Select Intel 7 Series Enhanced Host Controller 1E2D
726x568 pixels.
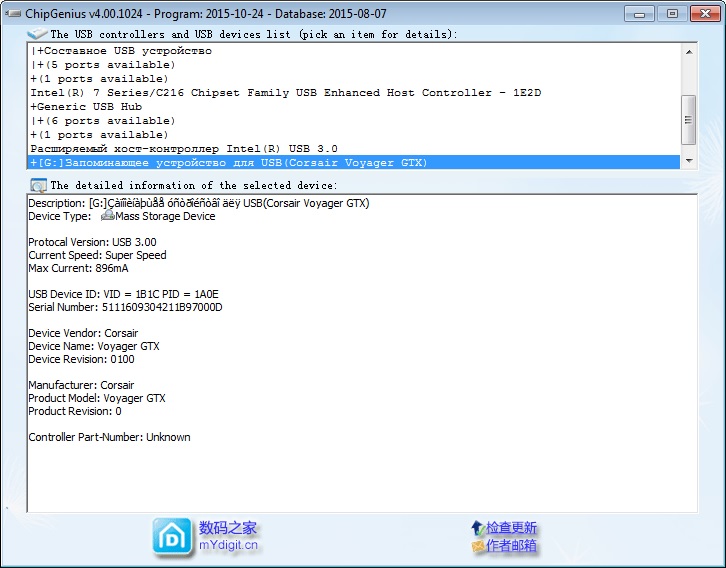[353, 93]
